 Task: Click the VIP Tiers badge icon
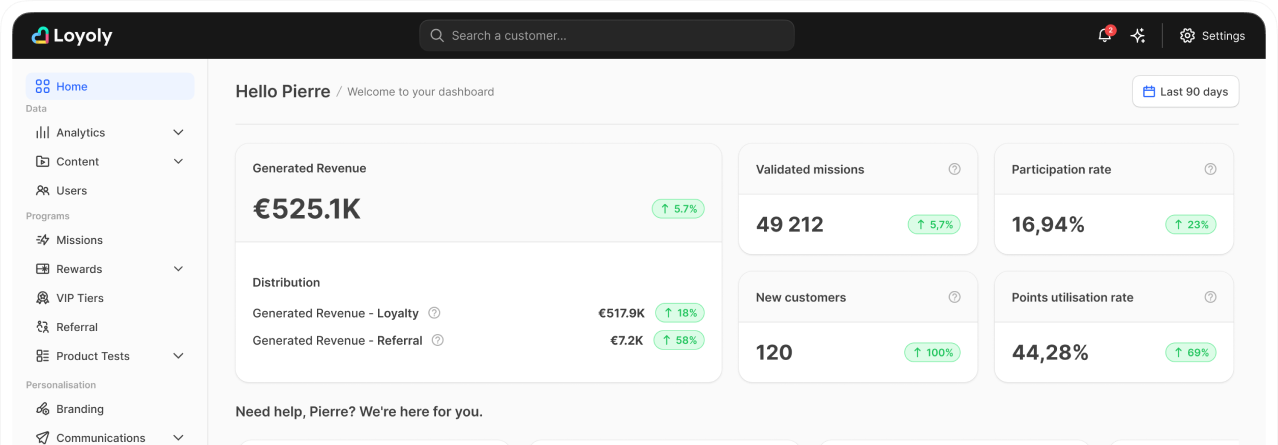click(x=42, y=298)
